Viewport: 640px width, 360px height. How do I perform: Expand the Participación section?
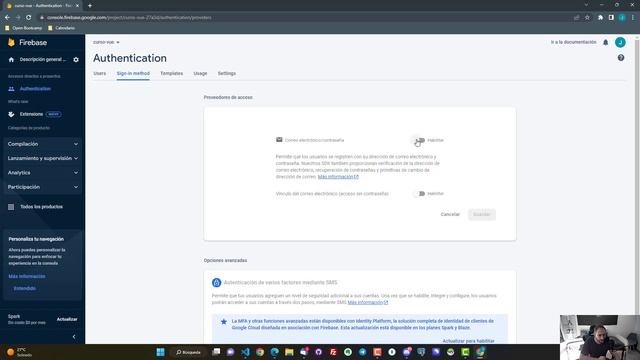coord(42,187)
